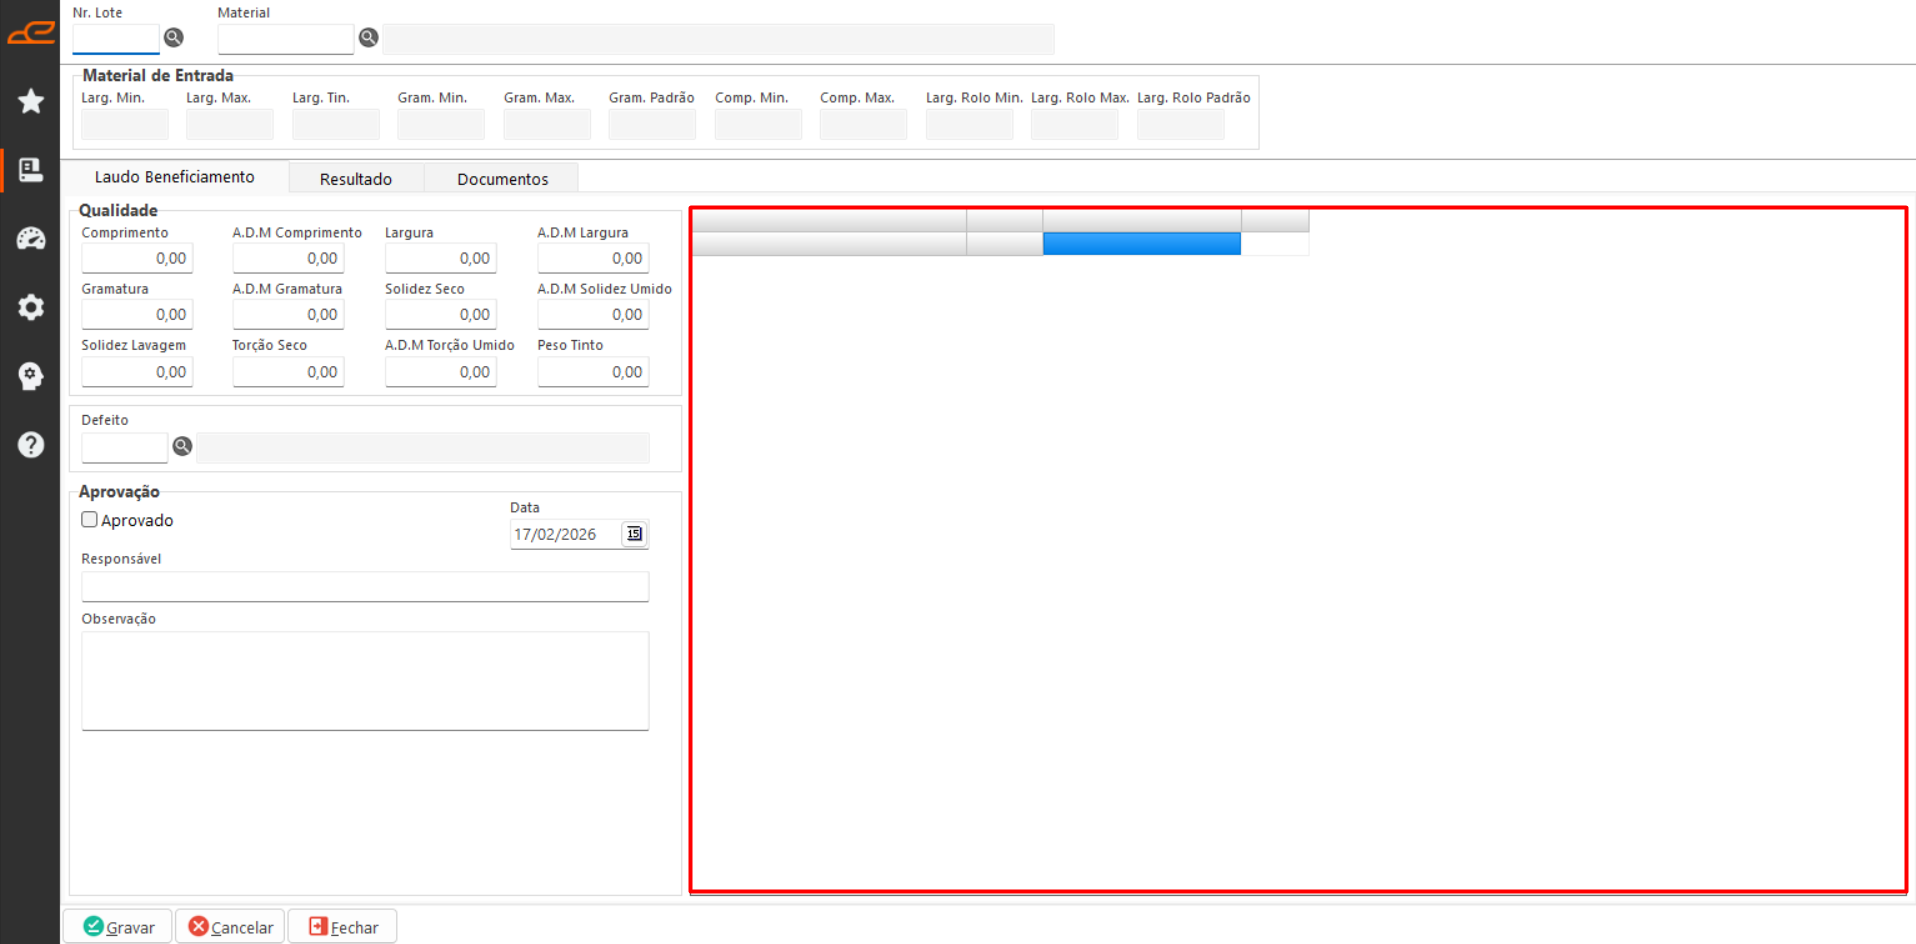The image size is (1916, 944).
Task: Click the Responsável text field
Action: (x=365, y=586)
